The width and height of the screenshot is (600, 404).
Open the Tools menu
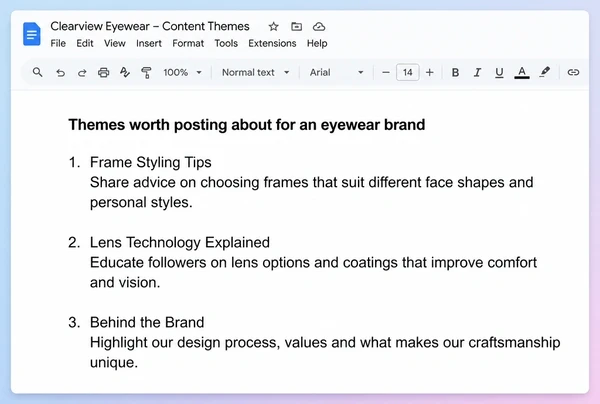[x=226, y=43]
